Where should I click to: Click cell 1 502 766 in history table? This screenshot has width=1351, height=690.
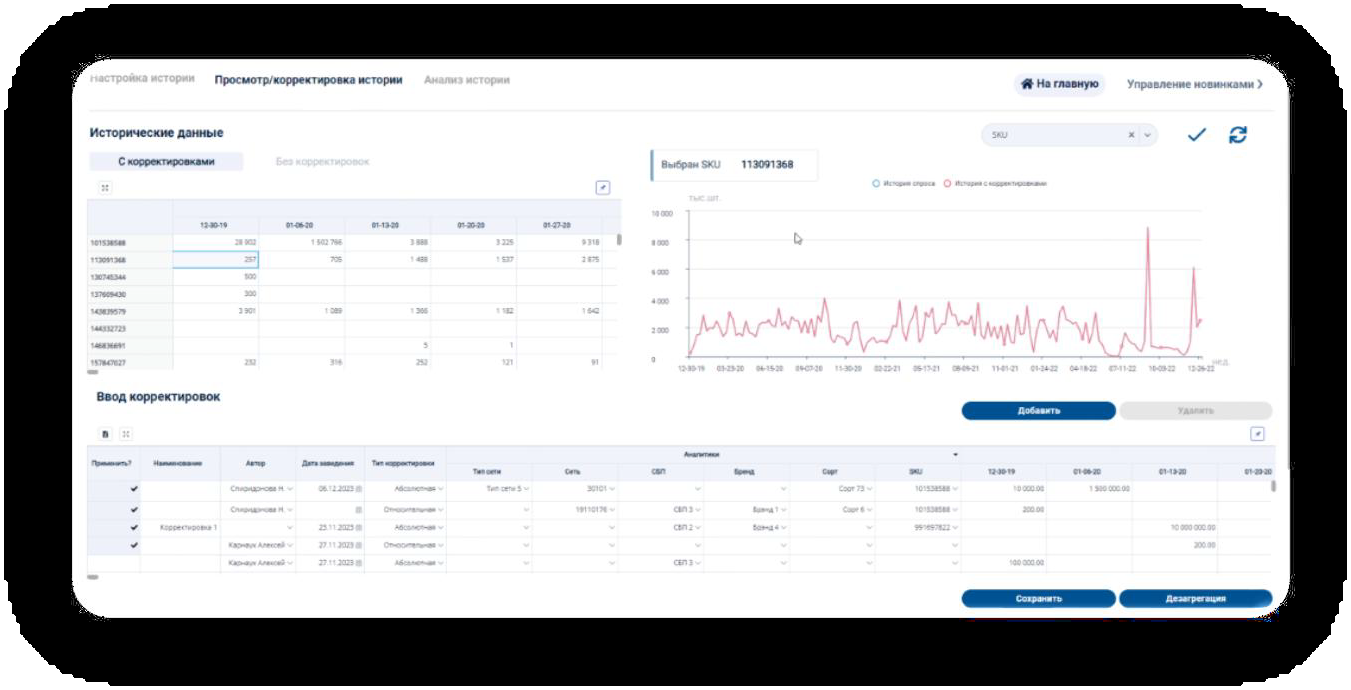point(302,243)
